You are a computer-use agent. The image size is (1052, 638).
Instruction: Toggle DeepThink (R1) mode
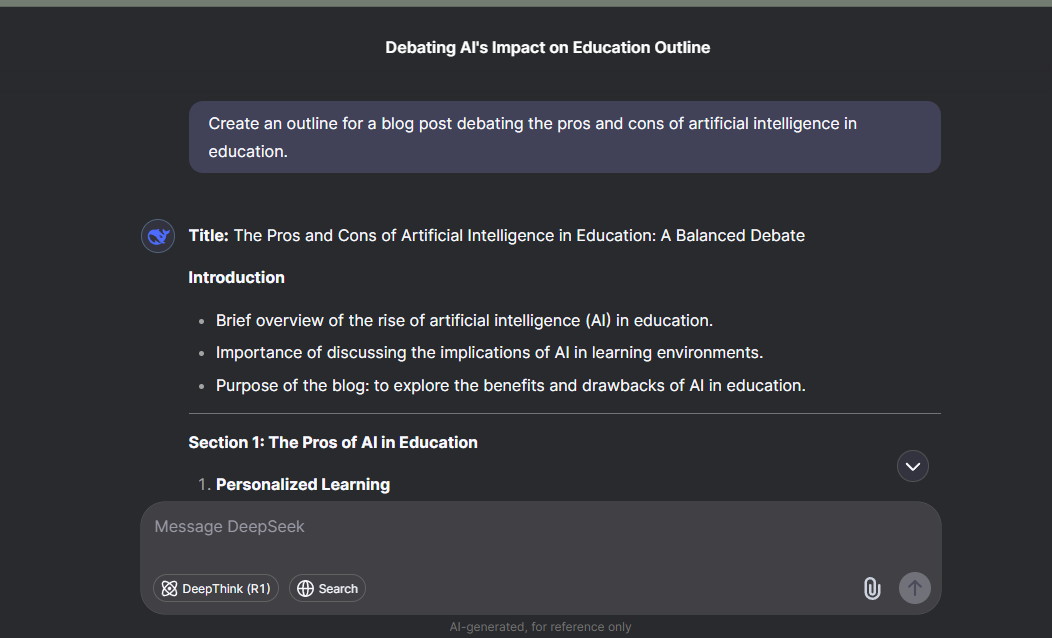215,589
